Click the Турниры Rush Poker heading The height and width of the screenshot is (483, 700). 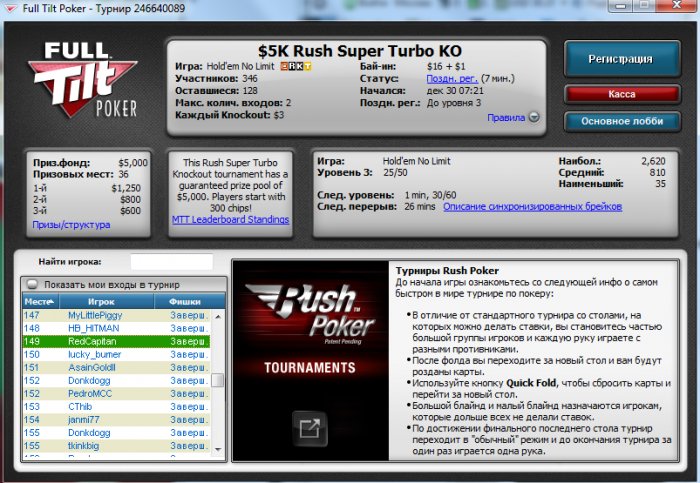447,271
